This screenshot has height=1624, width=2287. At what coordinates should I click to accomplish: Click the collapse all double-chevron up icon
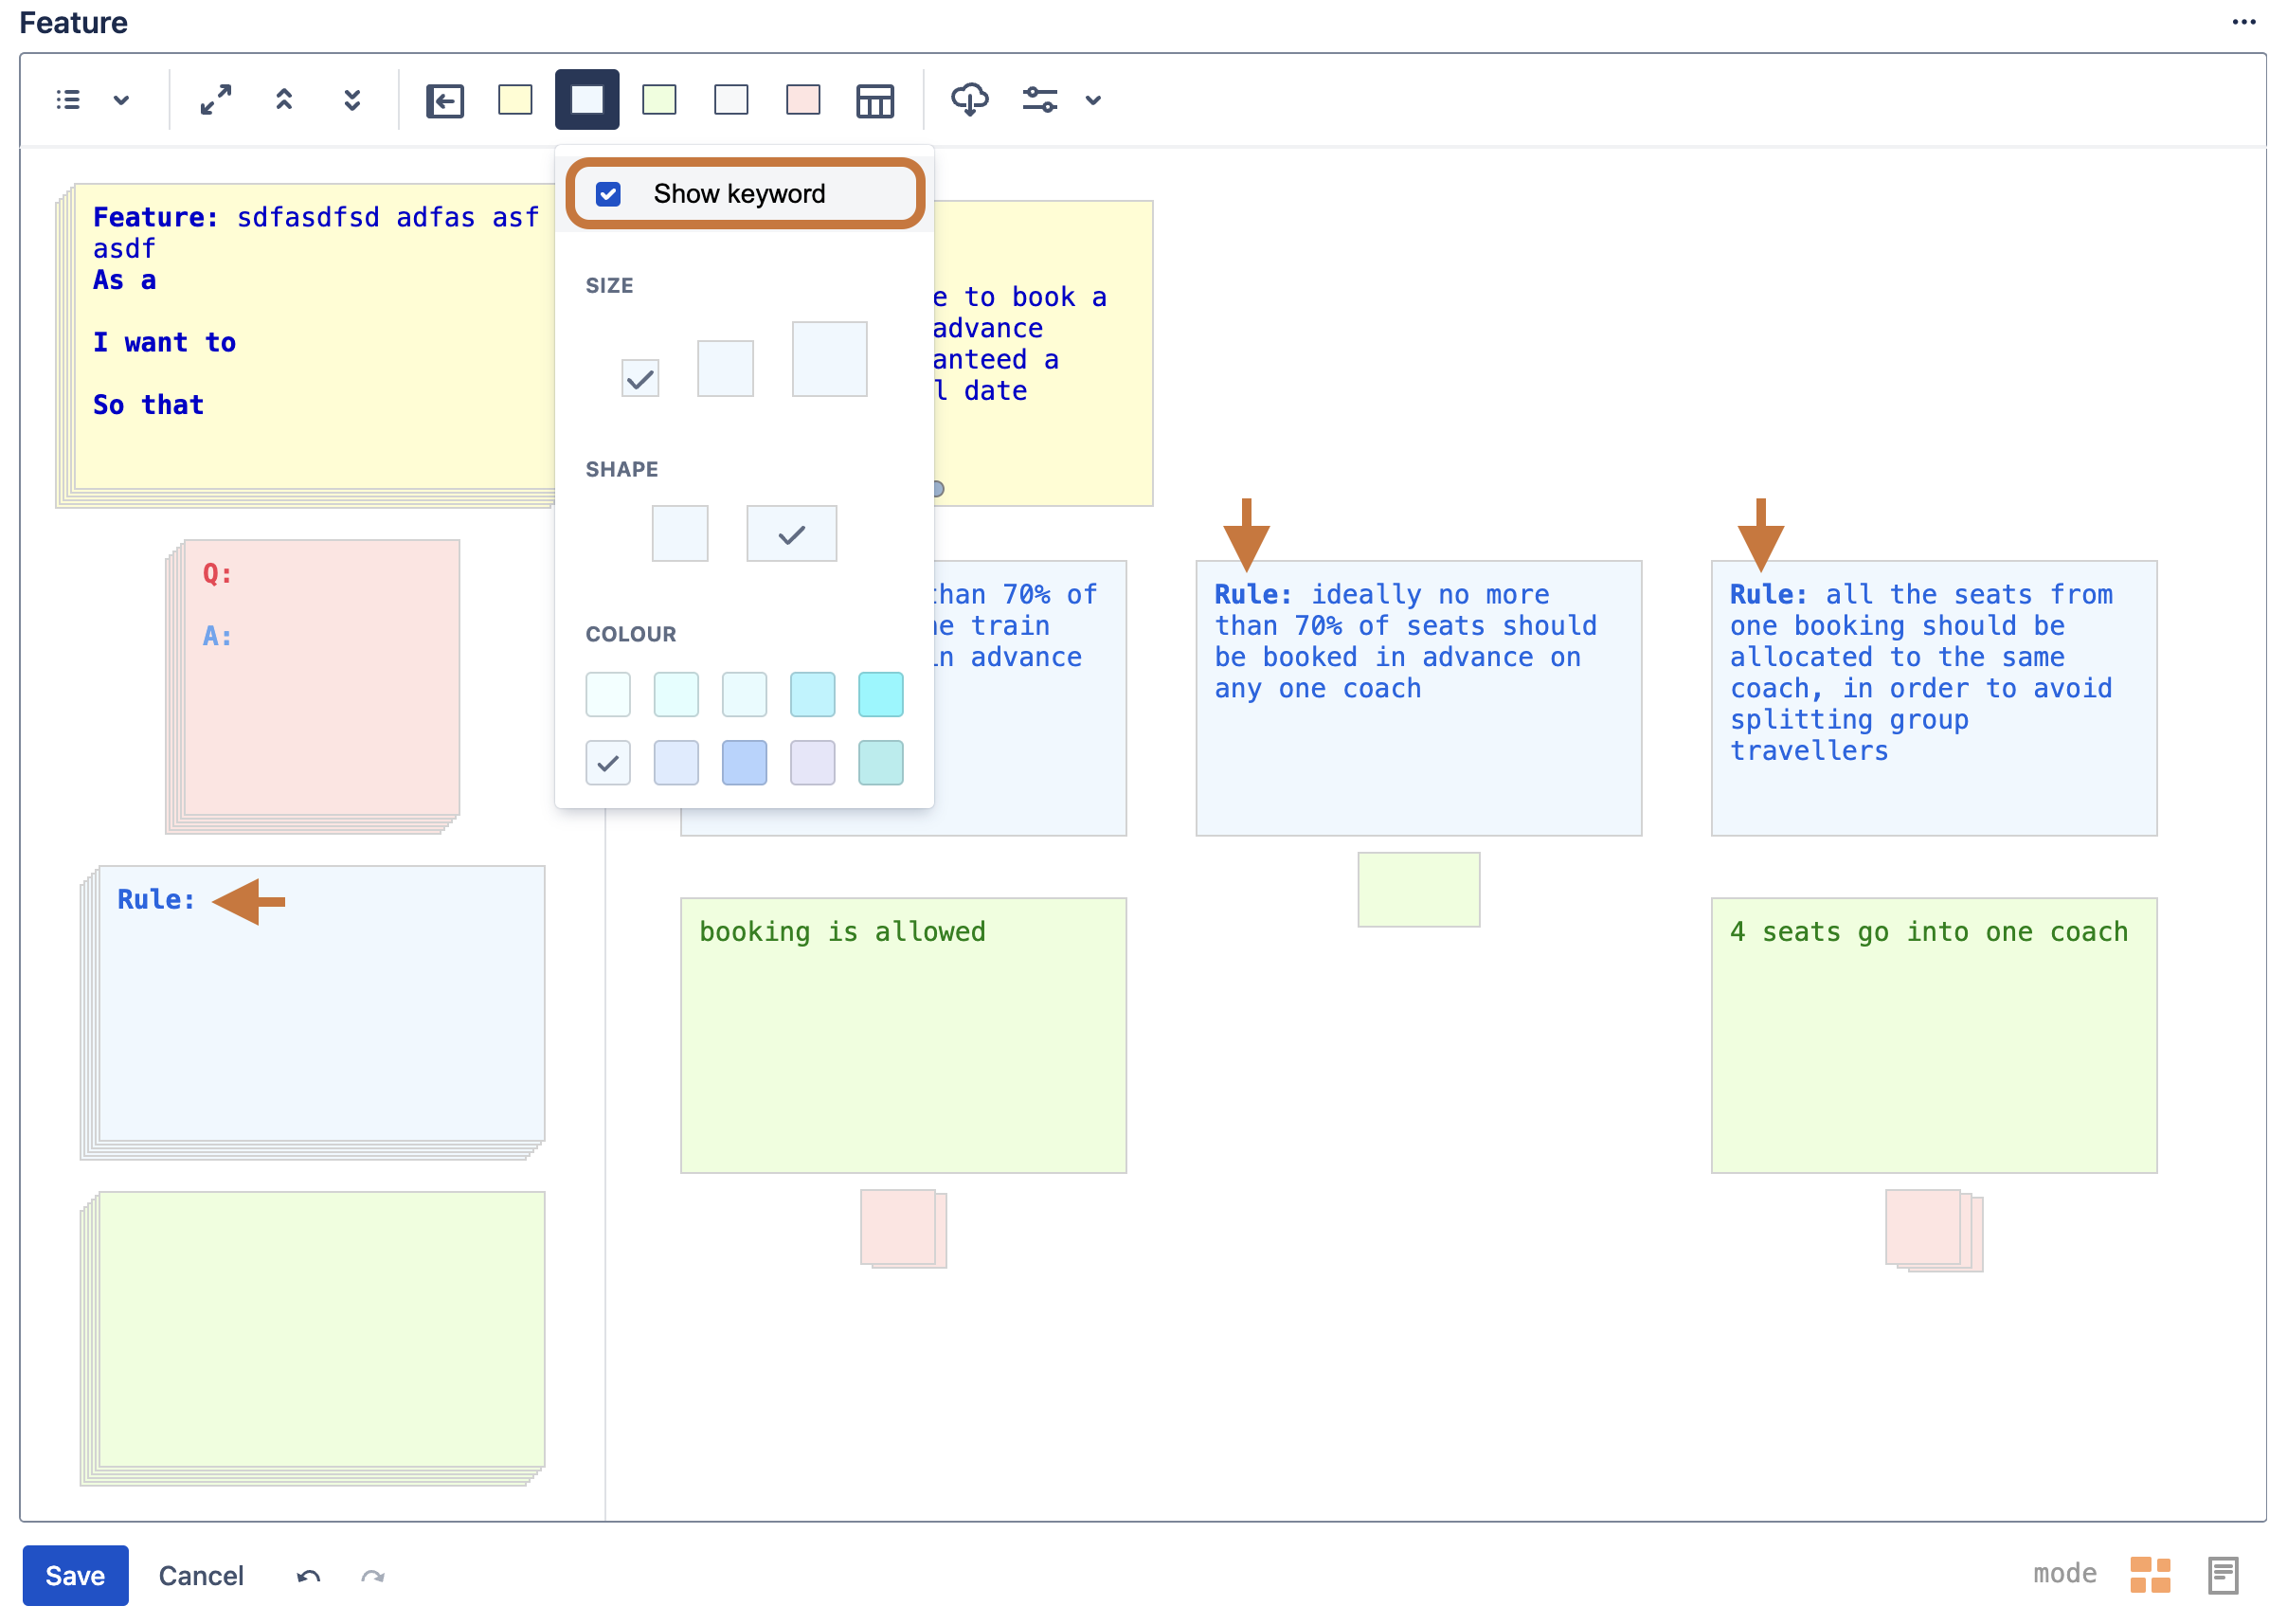click(x=284, y=100)
